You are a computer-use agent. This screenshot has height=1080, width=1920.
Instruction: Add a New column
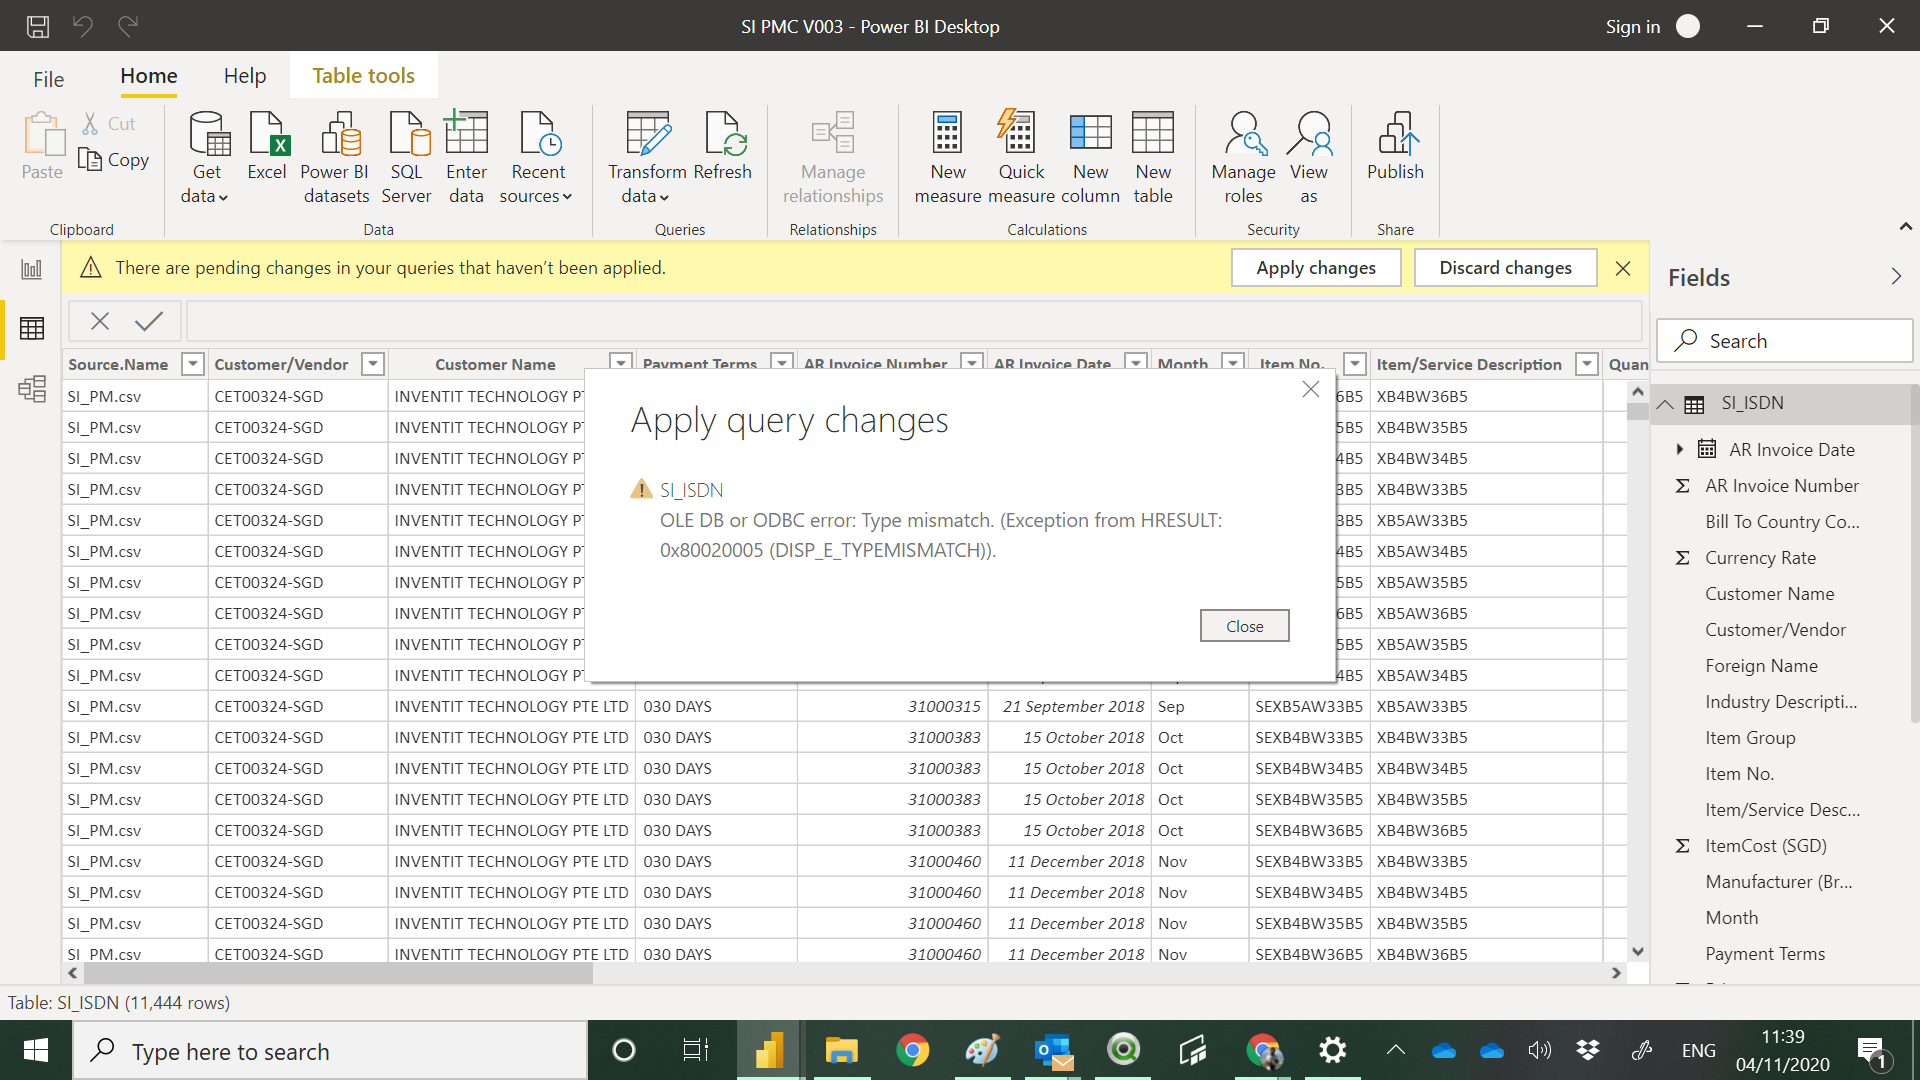click(x=1090, y=158)
